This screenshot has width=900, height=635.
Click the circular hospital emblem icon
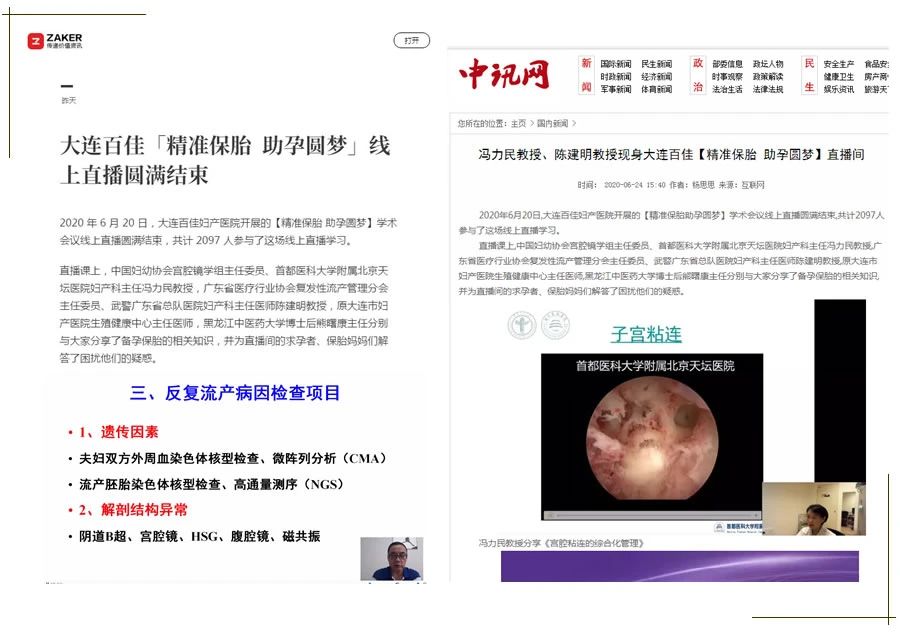click(522, 326)
